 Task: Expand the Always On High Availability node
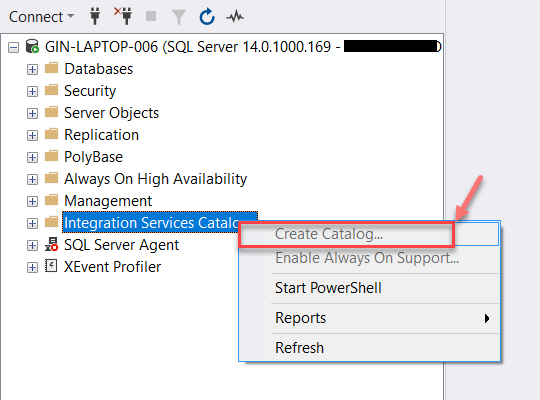(32, 179)
